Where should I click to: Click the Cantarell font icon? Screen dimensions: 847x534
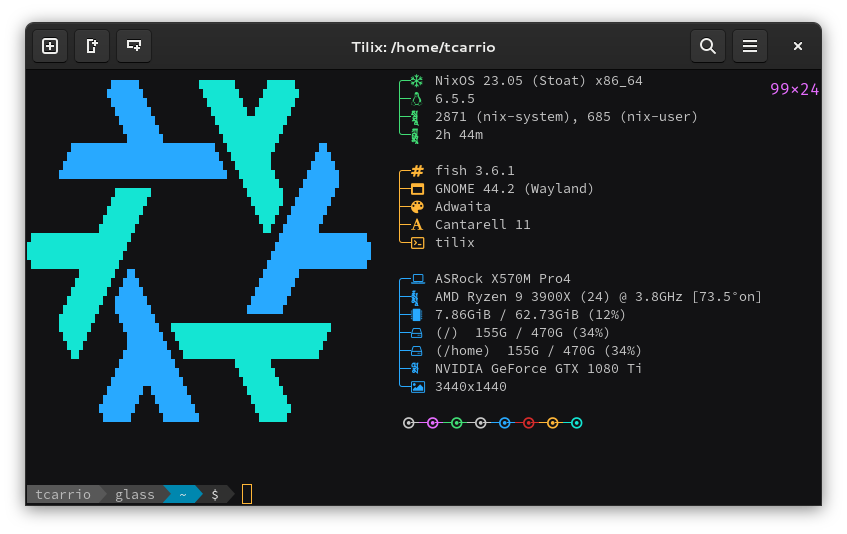tap(416, 225)
